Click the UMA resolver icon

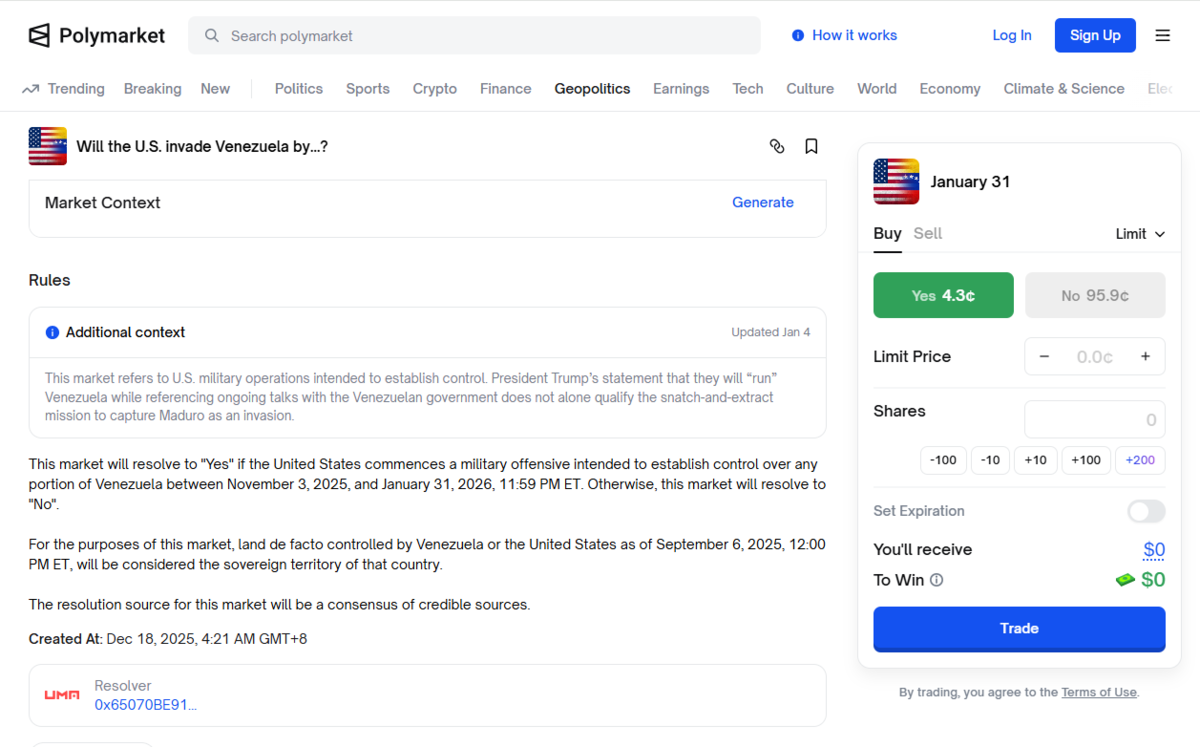pos(61,694)
